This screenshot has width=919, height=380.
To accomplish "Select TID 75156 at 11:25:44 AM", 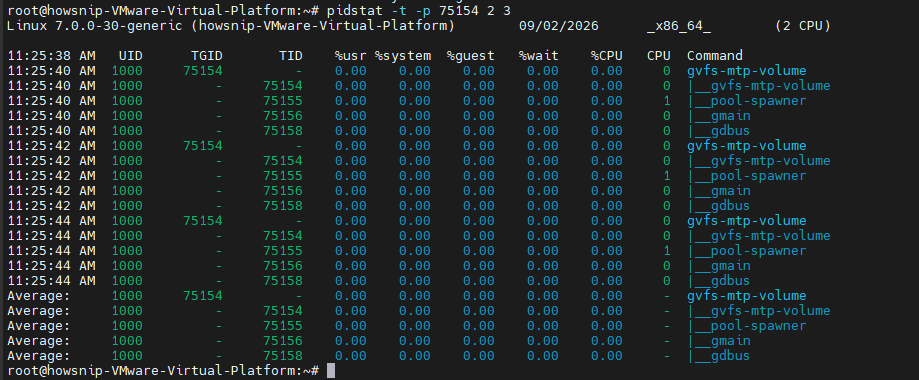I will pos(283,266).
